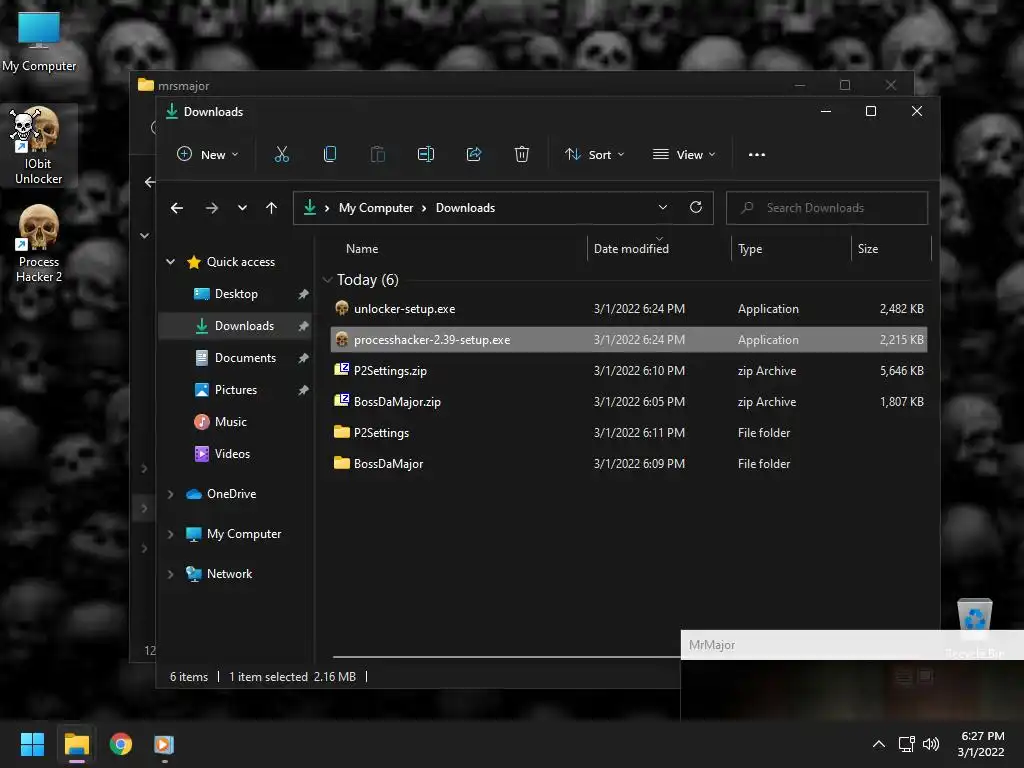This screenshot has width=1024, height=768.
Task: Click the Search Downloads field
Action: [x=827, y=208]
